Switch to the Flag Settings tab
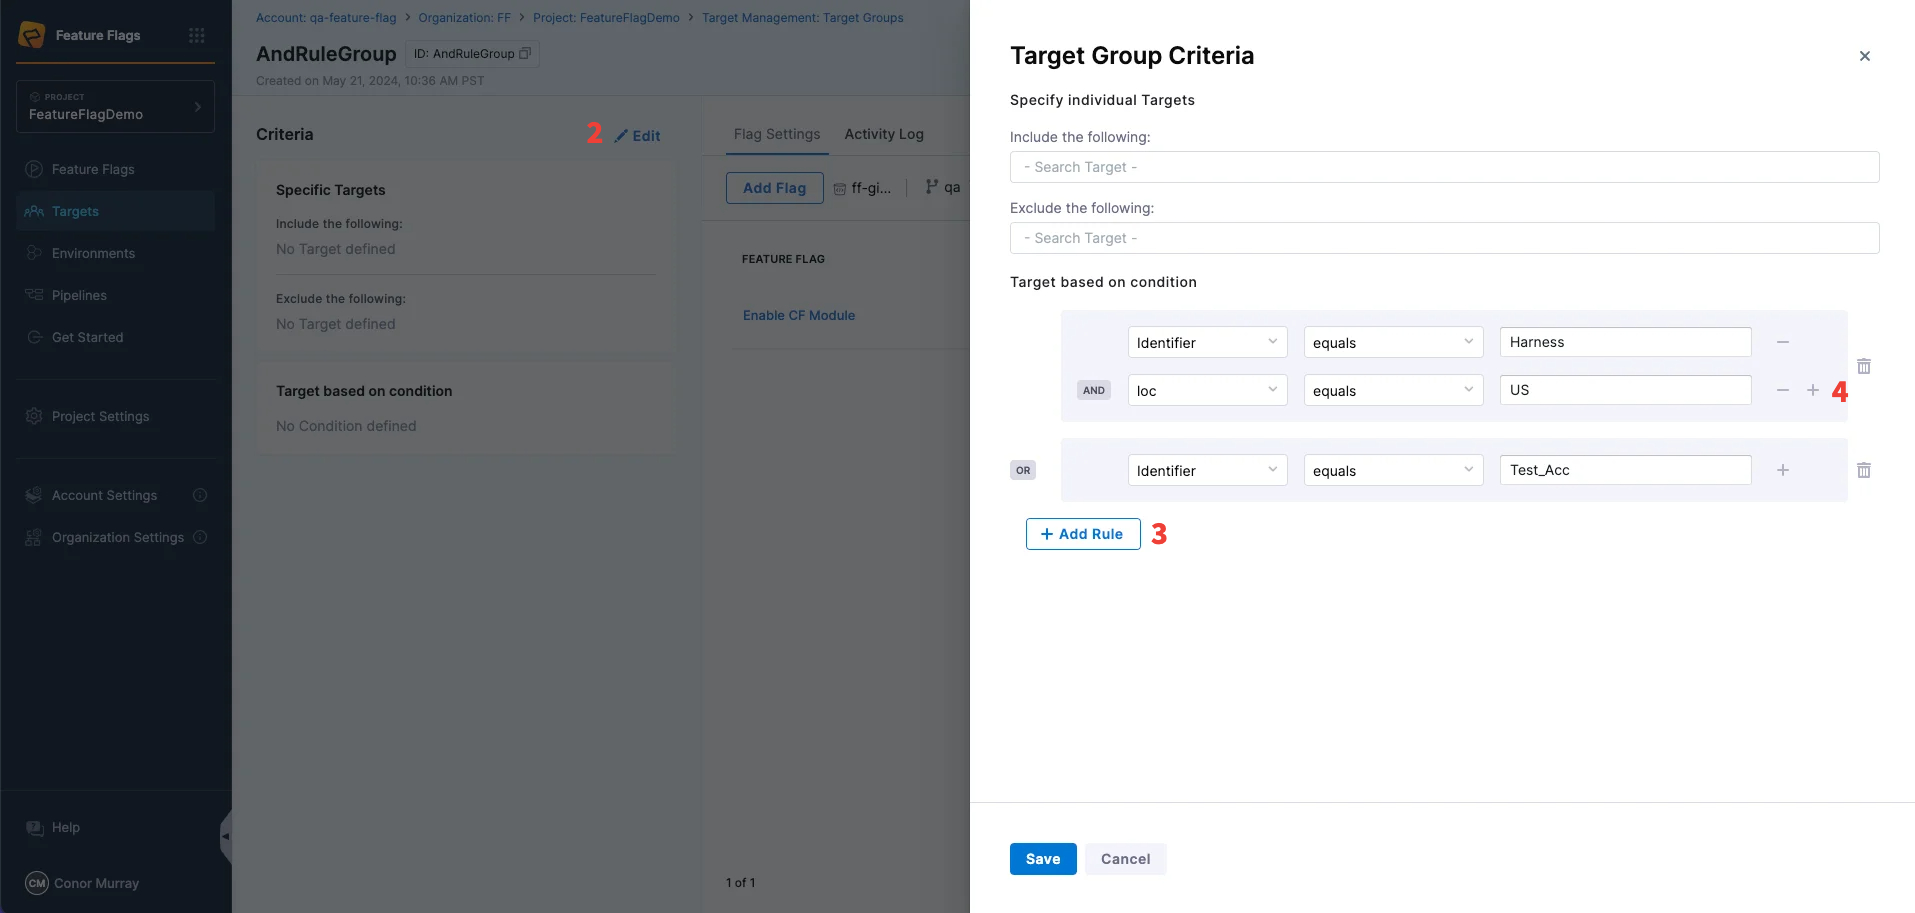The image size is (1915, 913). [x=777, y=133]
